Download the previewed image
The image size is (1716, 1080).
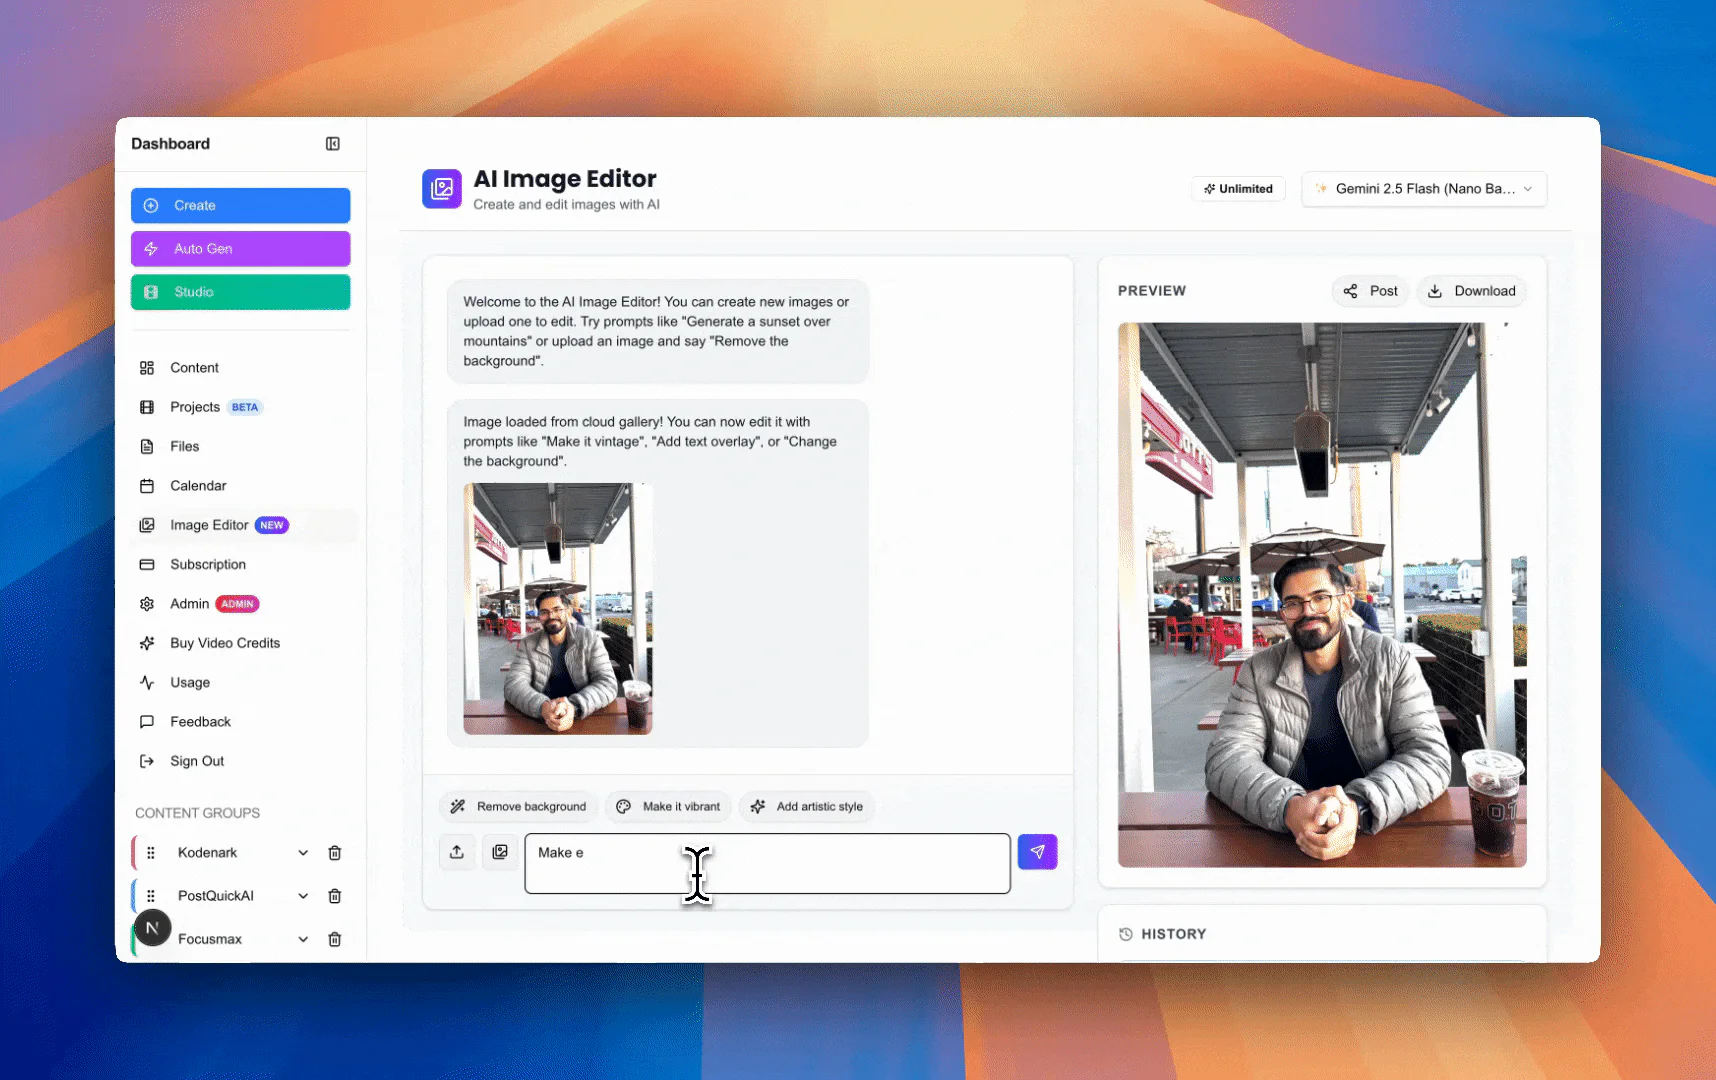point(1471,291)
